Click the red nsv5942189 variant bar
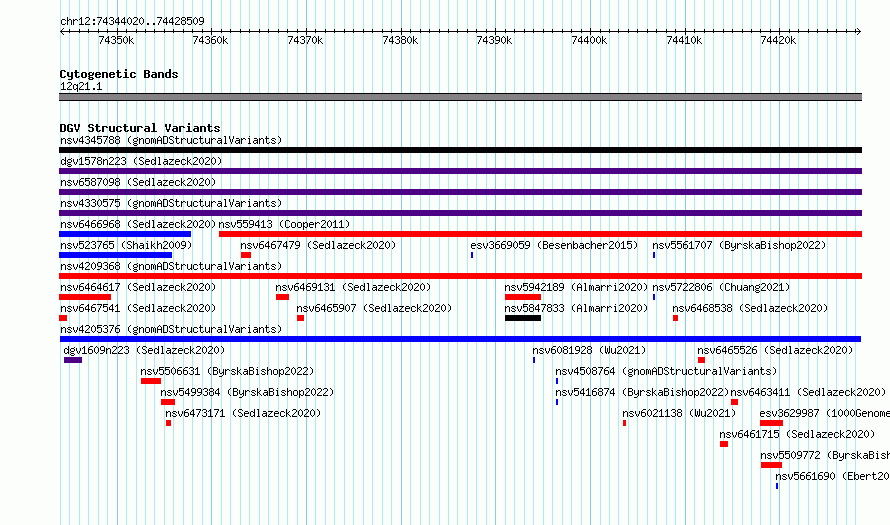Image resolution: width=890 pixels, height=525 pixels. coord(523,297)
